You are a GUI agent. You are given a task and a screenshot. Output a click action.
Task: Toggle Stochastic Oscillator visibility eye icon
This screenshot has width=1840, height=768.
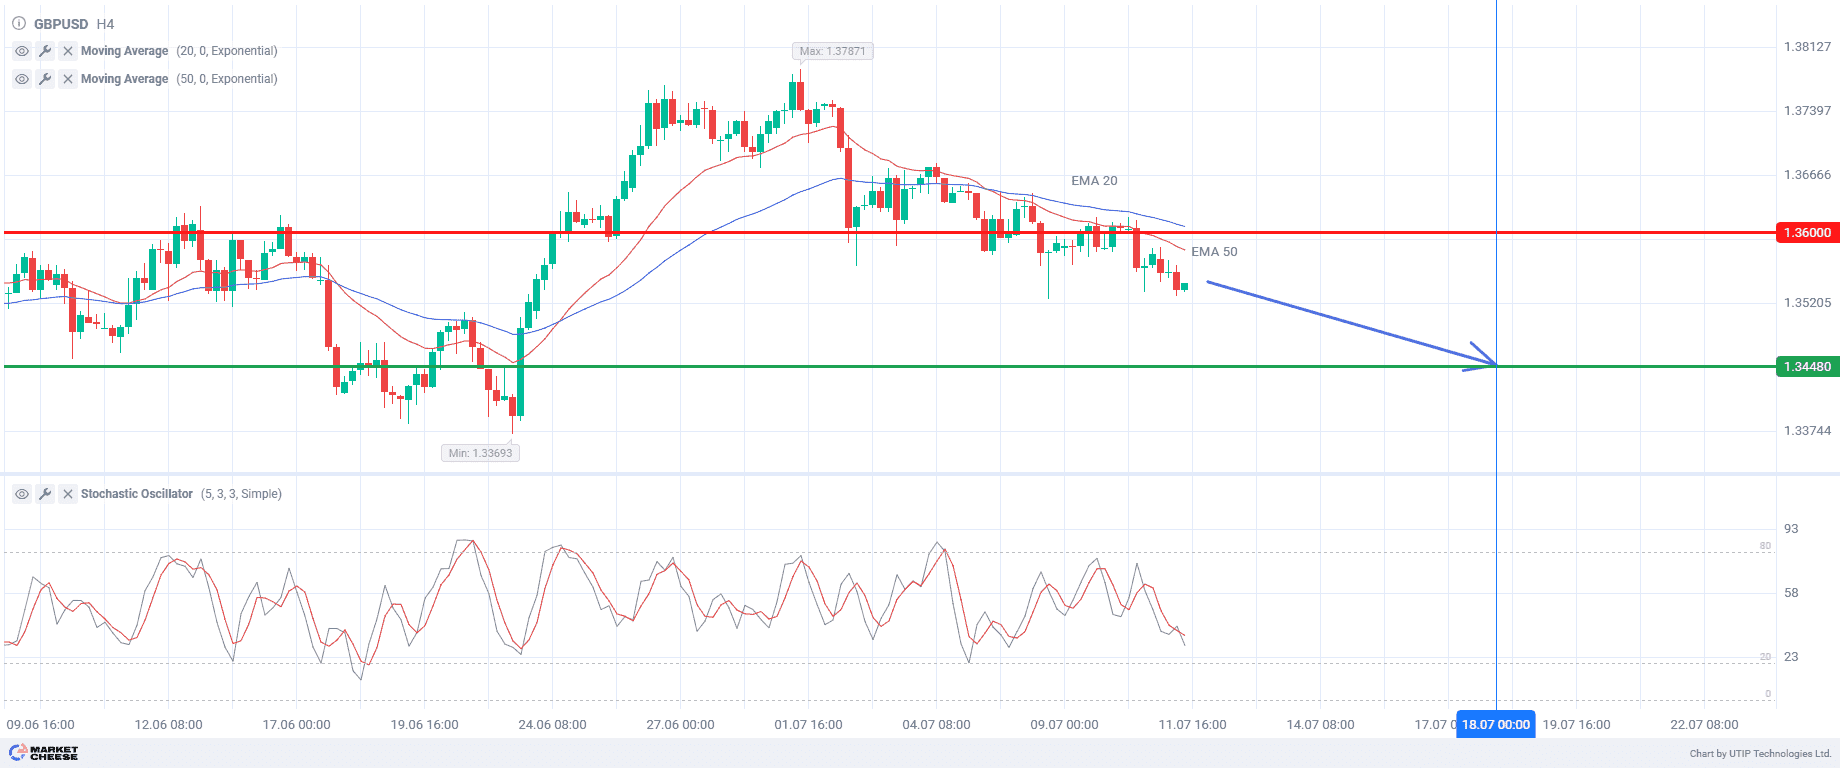[x=22, y=494]
